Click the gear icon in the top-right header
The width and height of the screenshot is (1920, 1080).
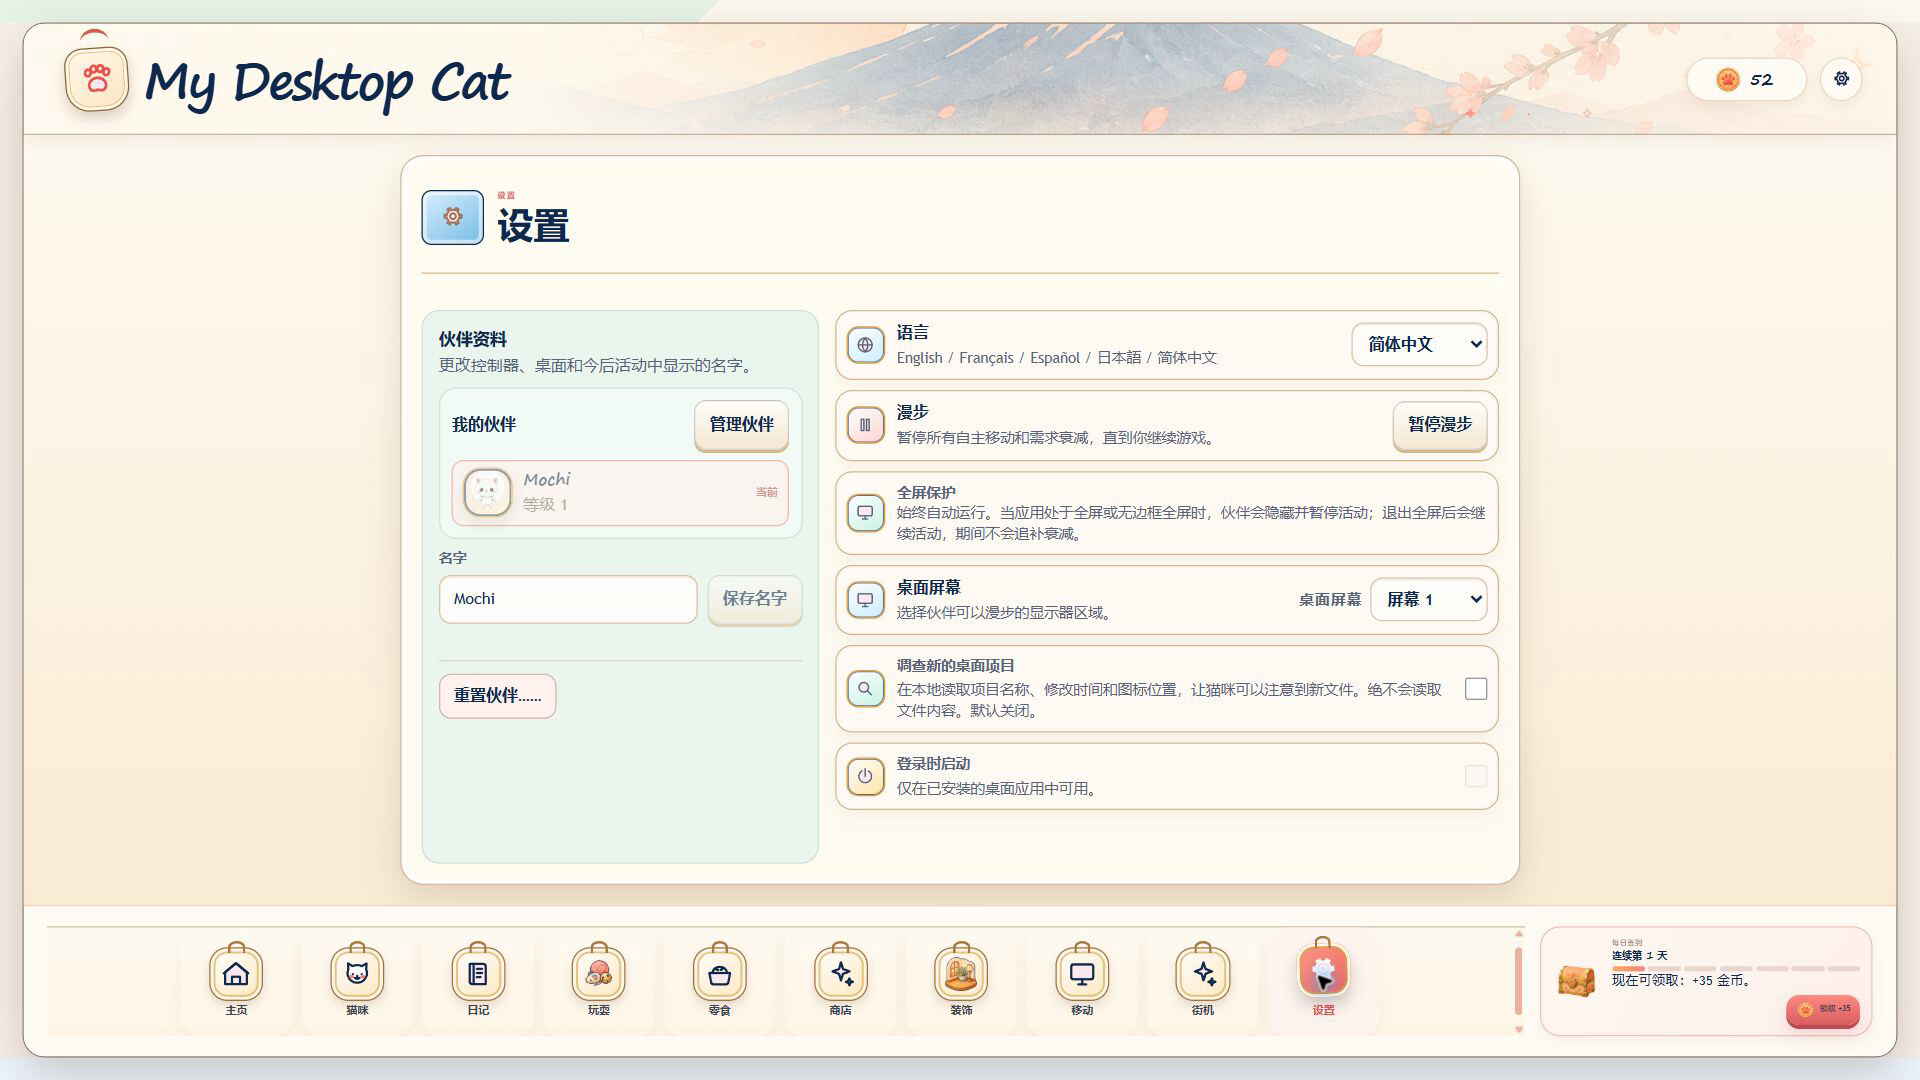(1841, 79)
